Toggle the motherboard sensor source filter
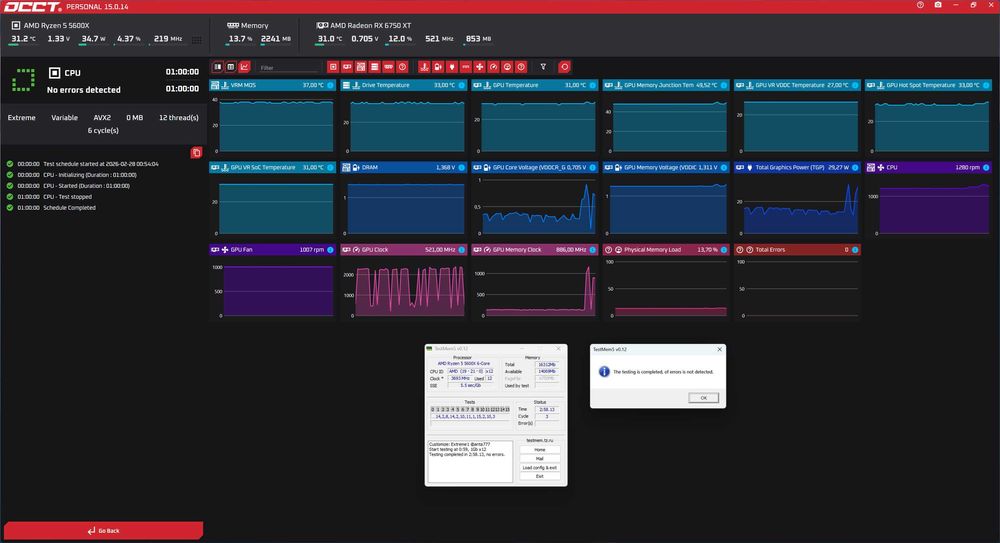The image size is (1000, 543). [x=361, y=67]
